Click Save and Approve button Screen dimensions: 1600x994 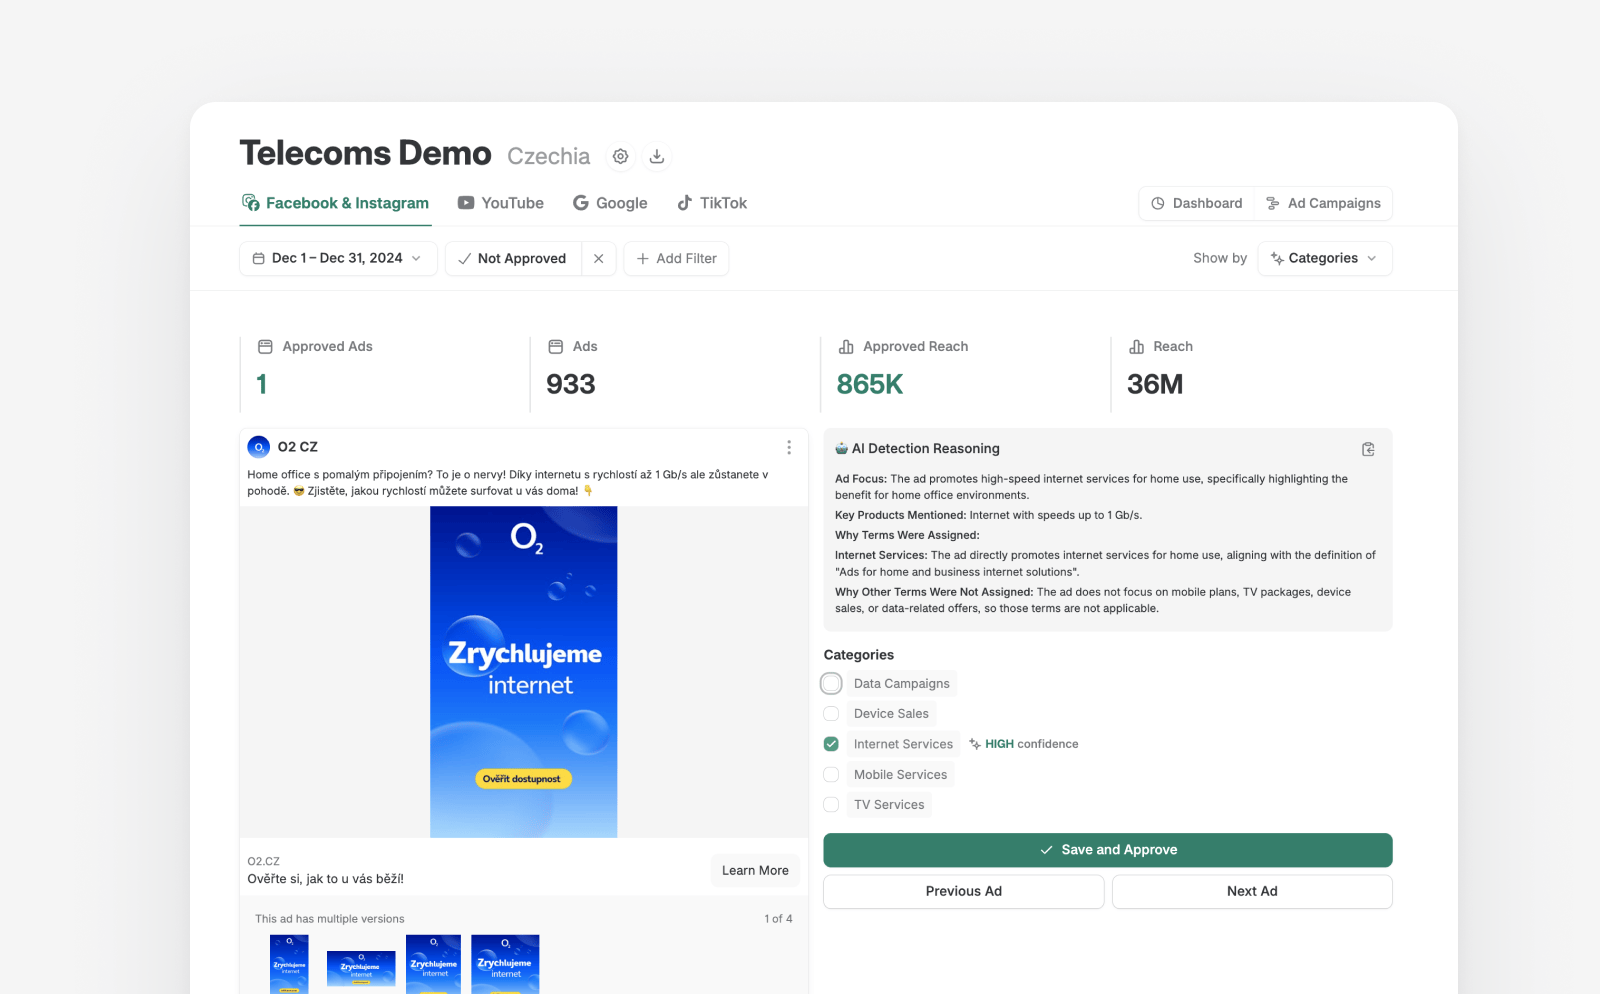(x=1108, y=850)
